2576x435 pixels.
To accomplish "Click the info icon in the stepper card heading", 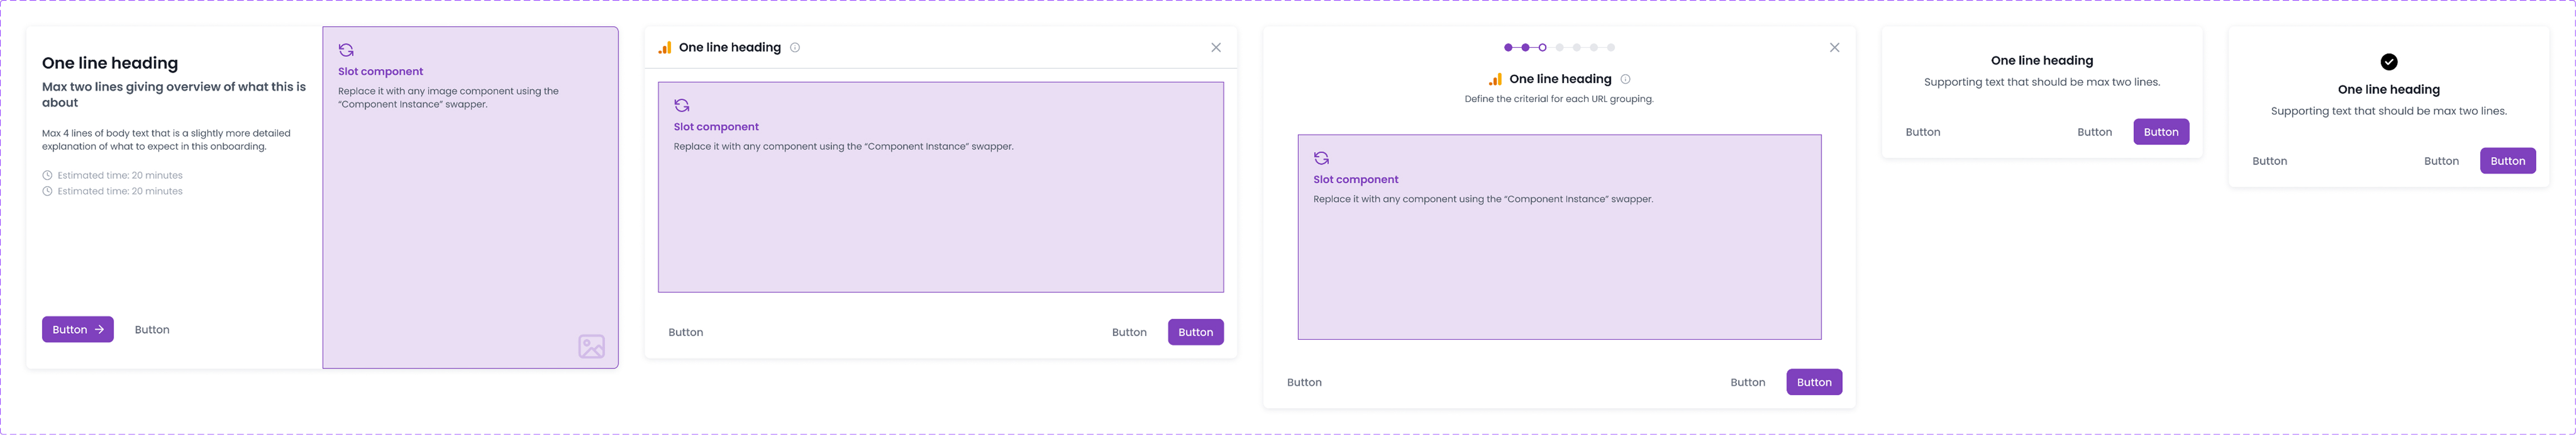I will click(1625, 79).
